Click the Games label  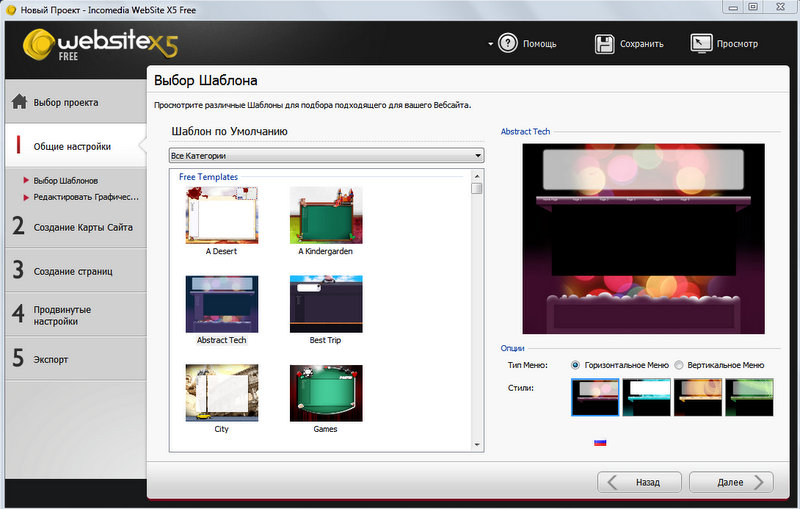point(326,429)
